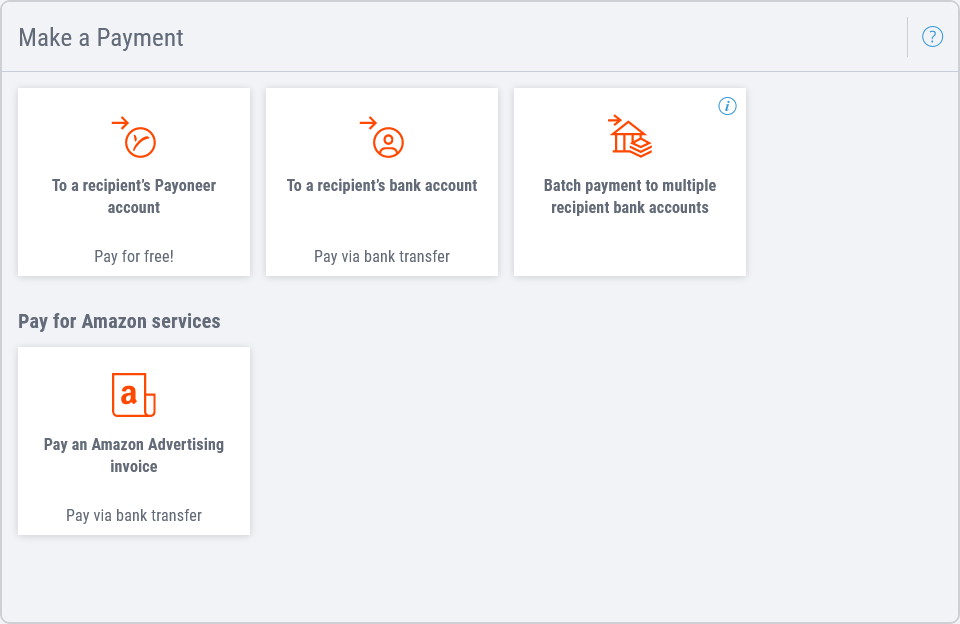
Task: Click the "Make a Payment" heading
Action: (101, 37)
